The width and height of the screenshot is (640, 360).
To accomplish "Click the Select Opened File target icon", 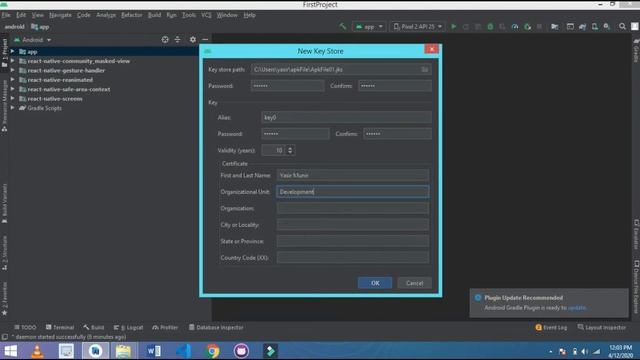I will (165, 40).
